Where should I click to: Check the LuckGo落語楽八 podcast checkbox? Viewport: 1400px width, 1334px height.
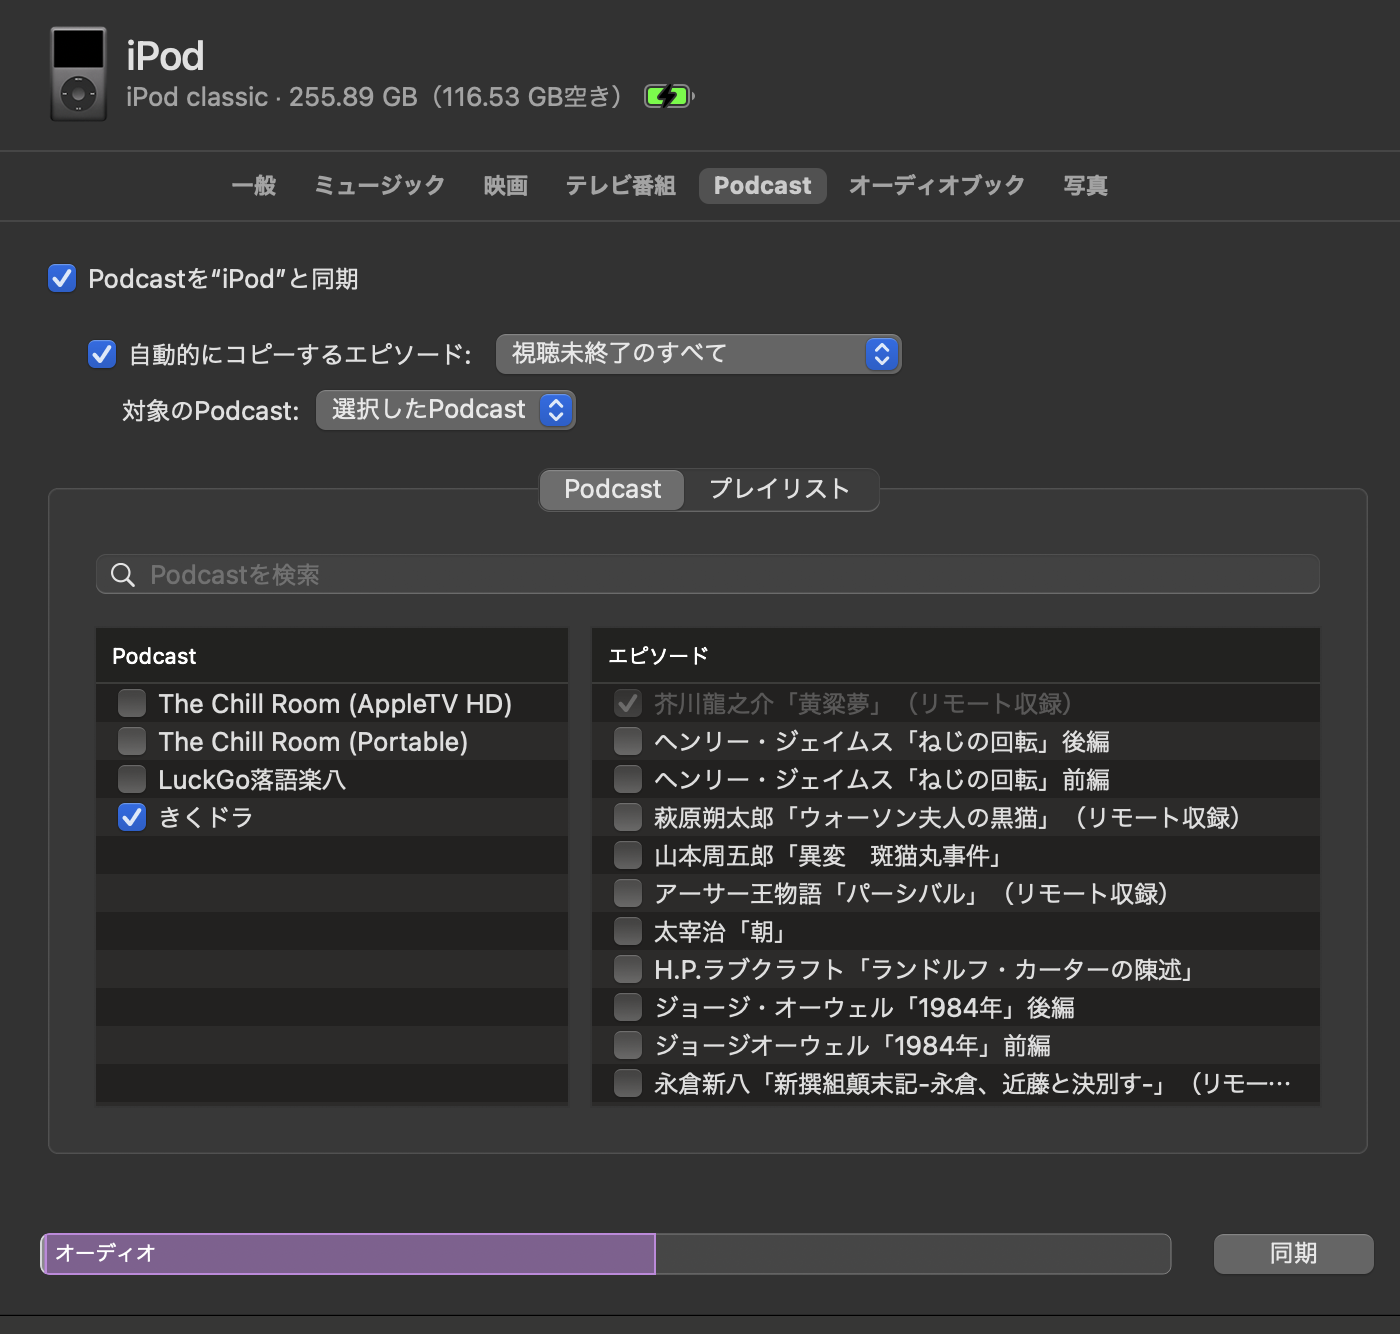[x=132, y=779]
